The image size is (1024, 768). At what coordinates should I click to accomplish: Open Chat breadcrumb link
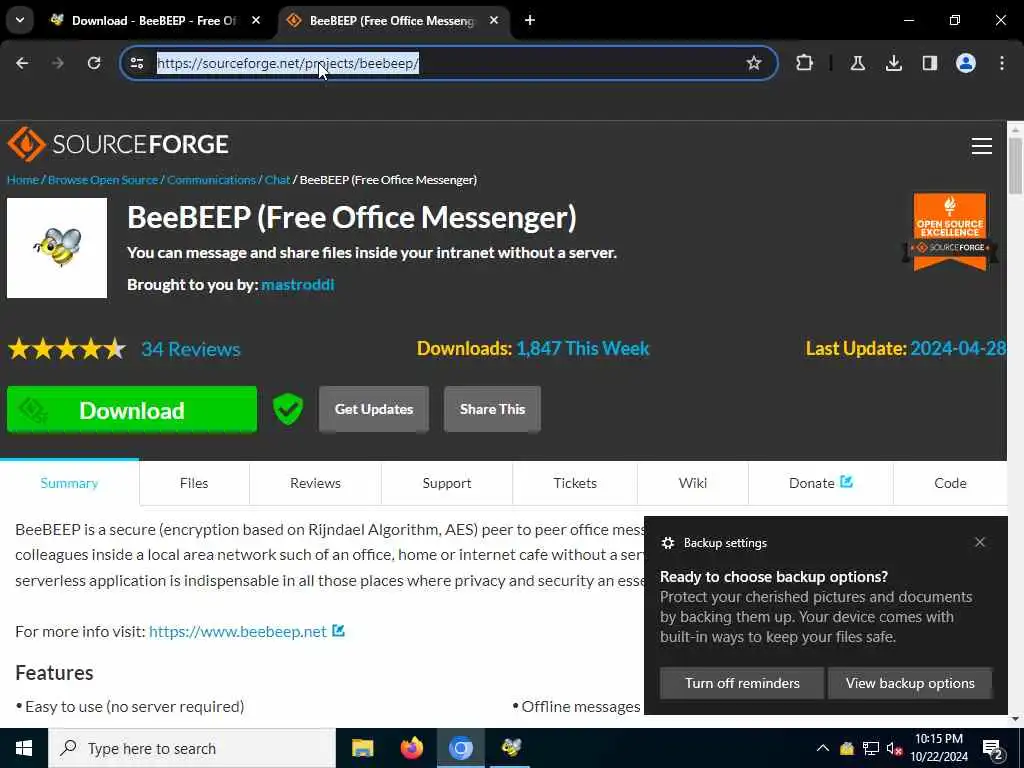278,180
